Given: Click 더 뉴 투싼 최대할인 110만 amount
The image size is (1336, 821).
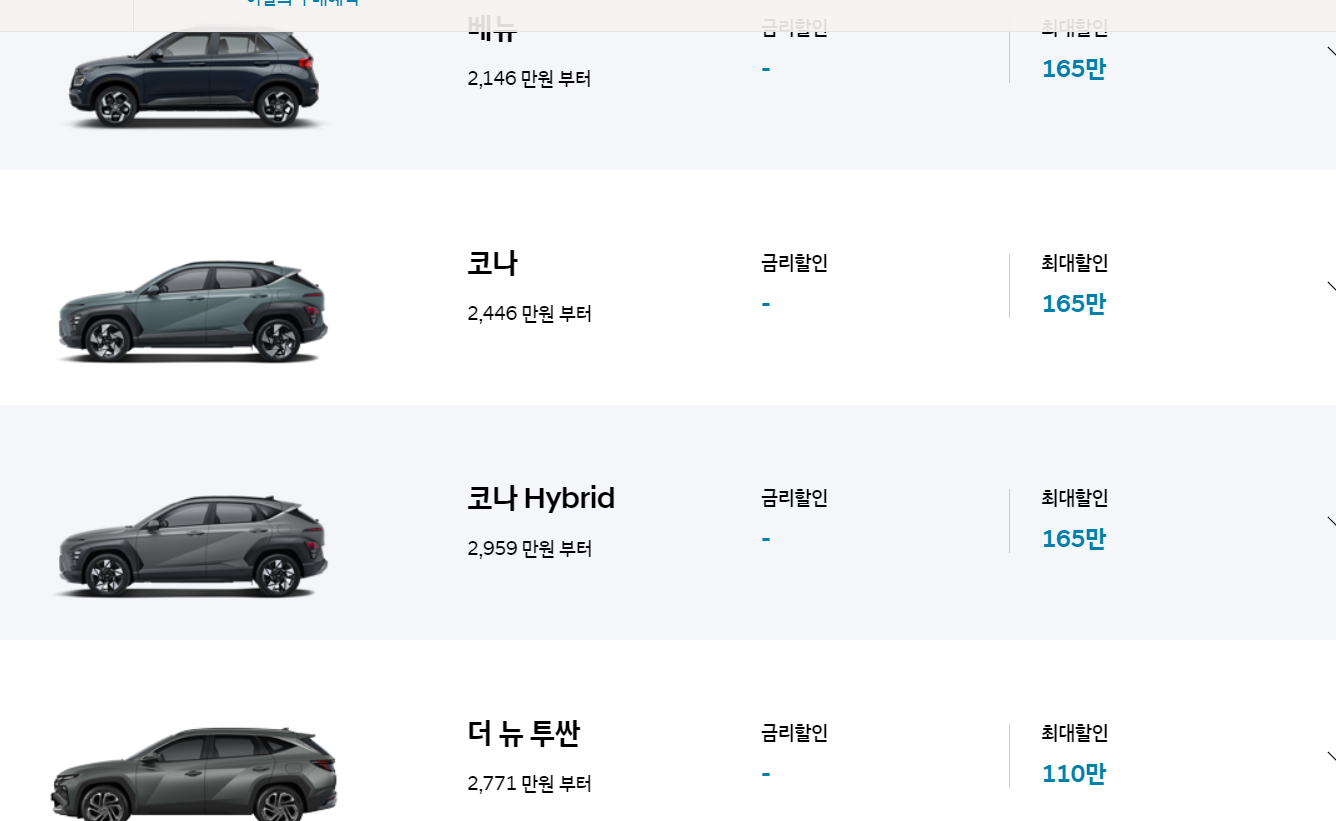Looking at the screenshot, I should [x=1072, y=773].
